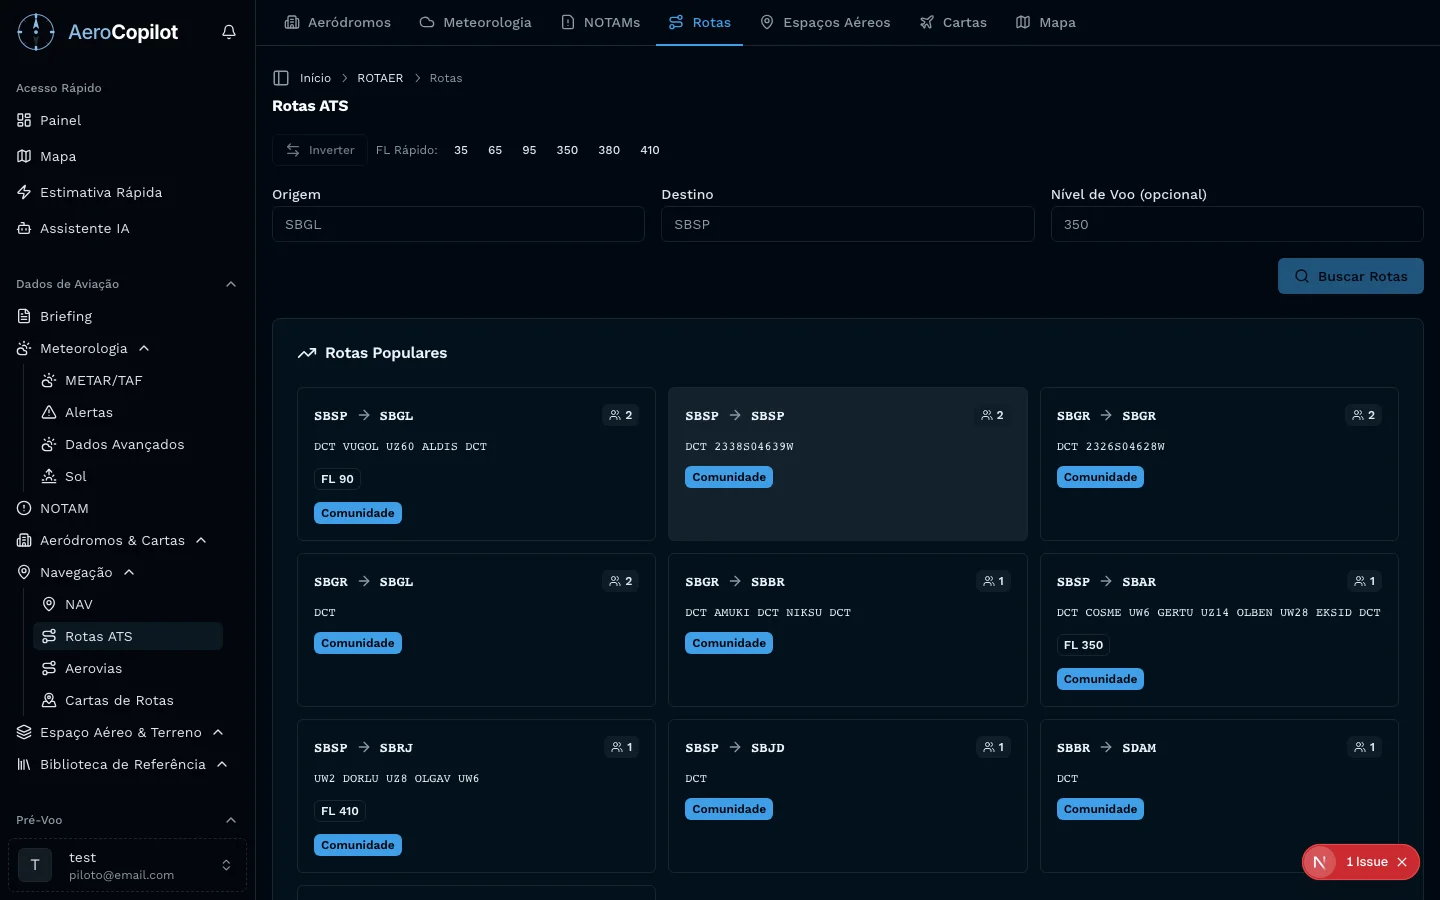Open the Espaços Aéreos tab
The height and width of the screenshot is (900, 1440).
coord(825,22)
